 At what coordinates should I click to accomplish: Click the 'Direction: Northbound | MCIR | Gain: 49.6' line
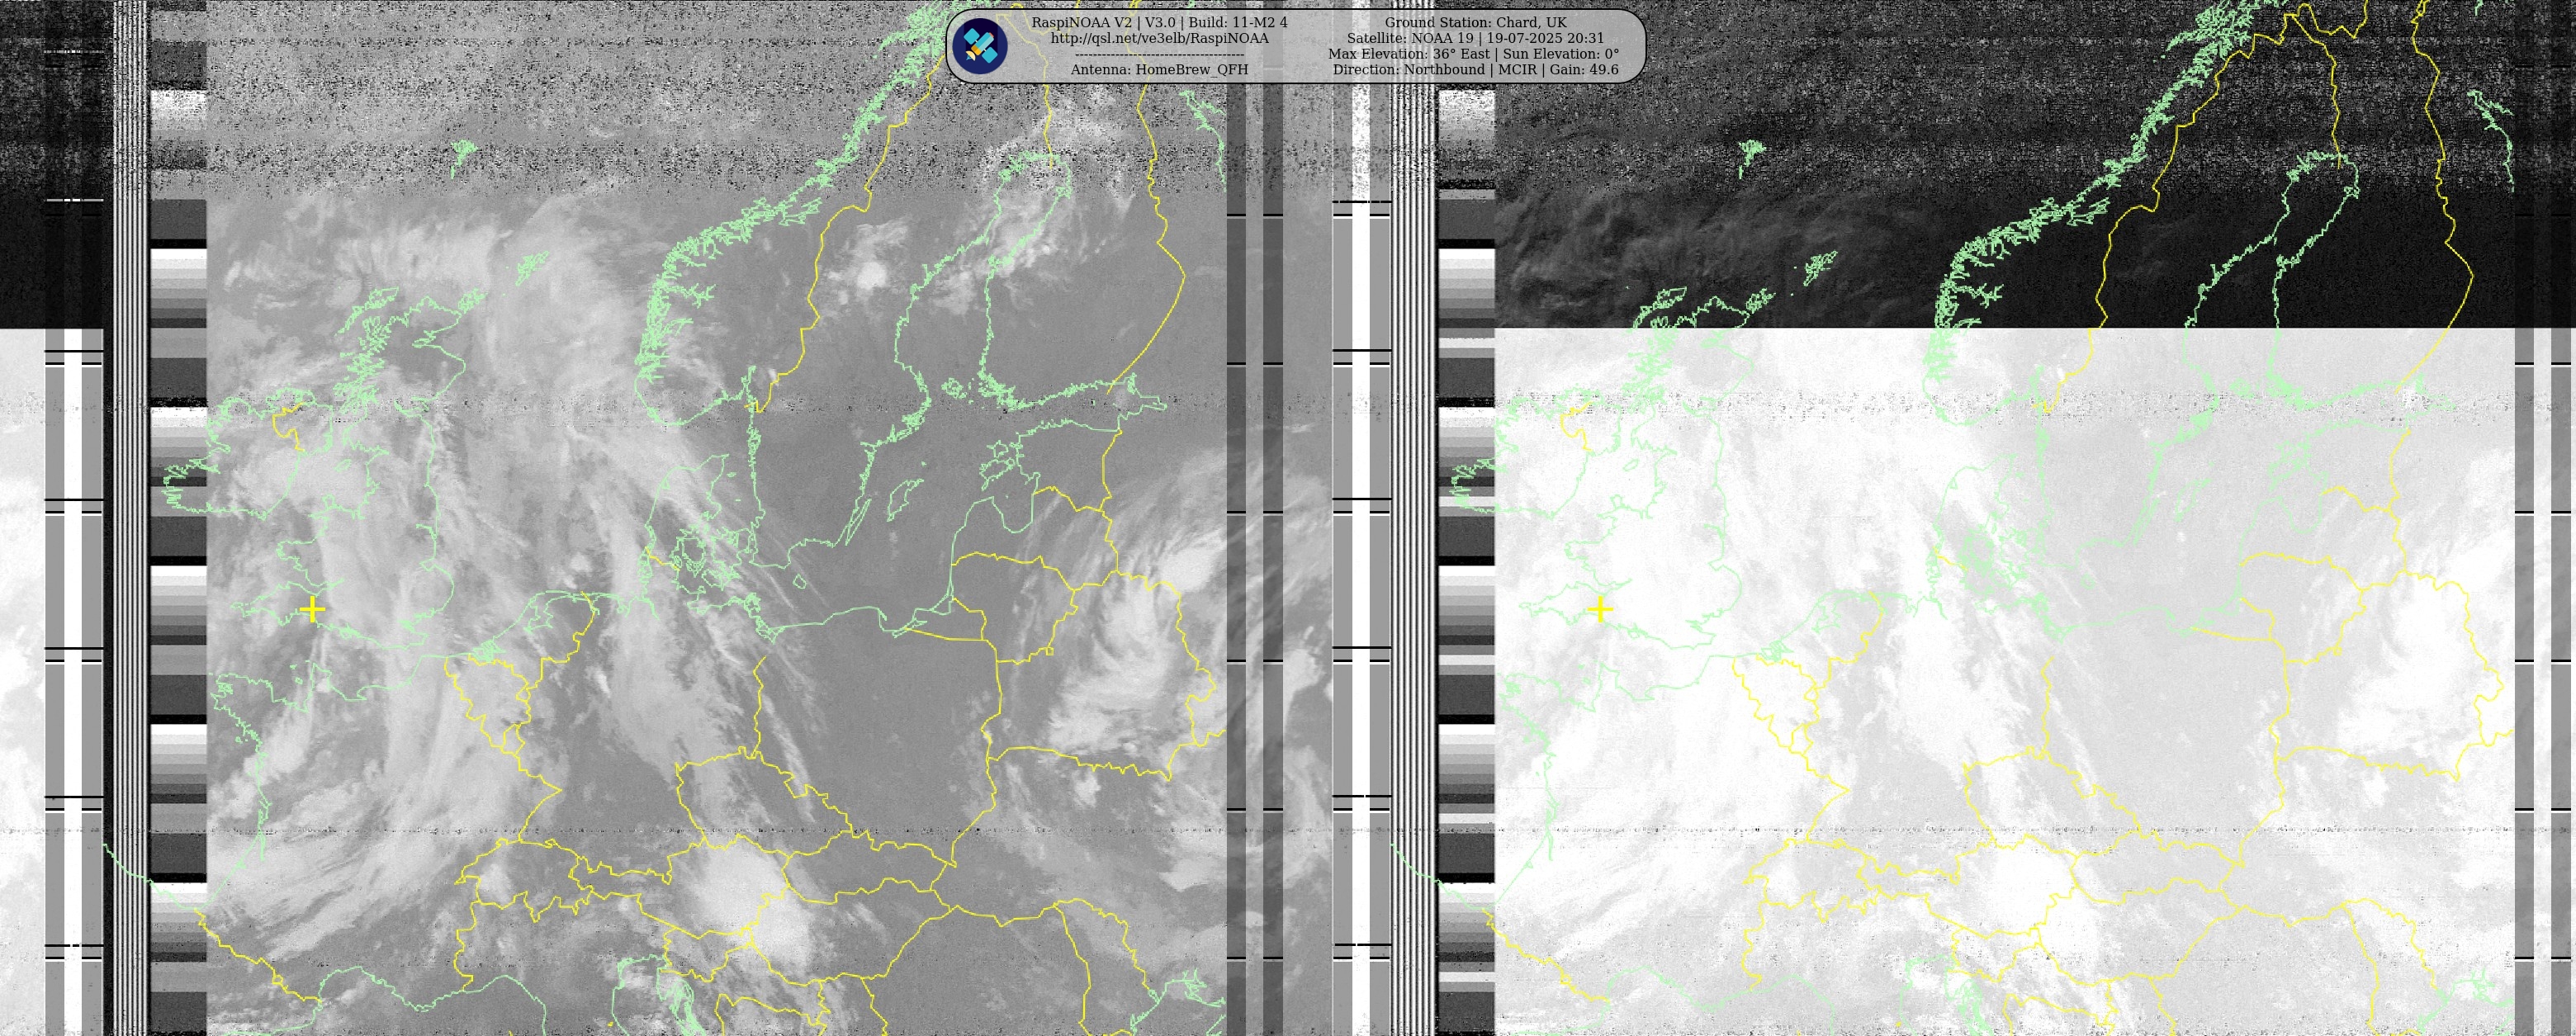(1475, 70)
